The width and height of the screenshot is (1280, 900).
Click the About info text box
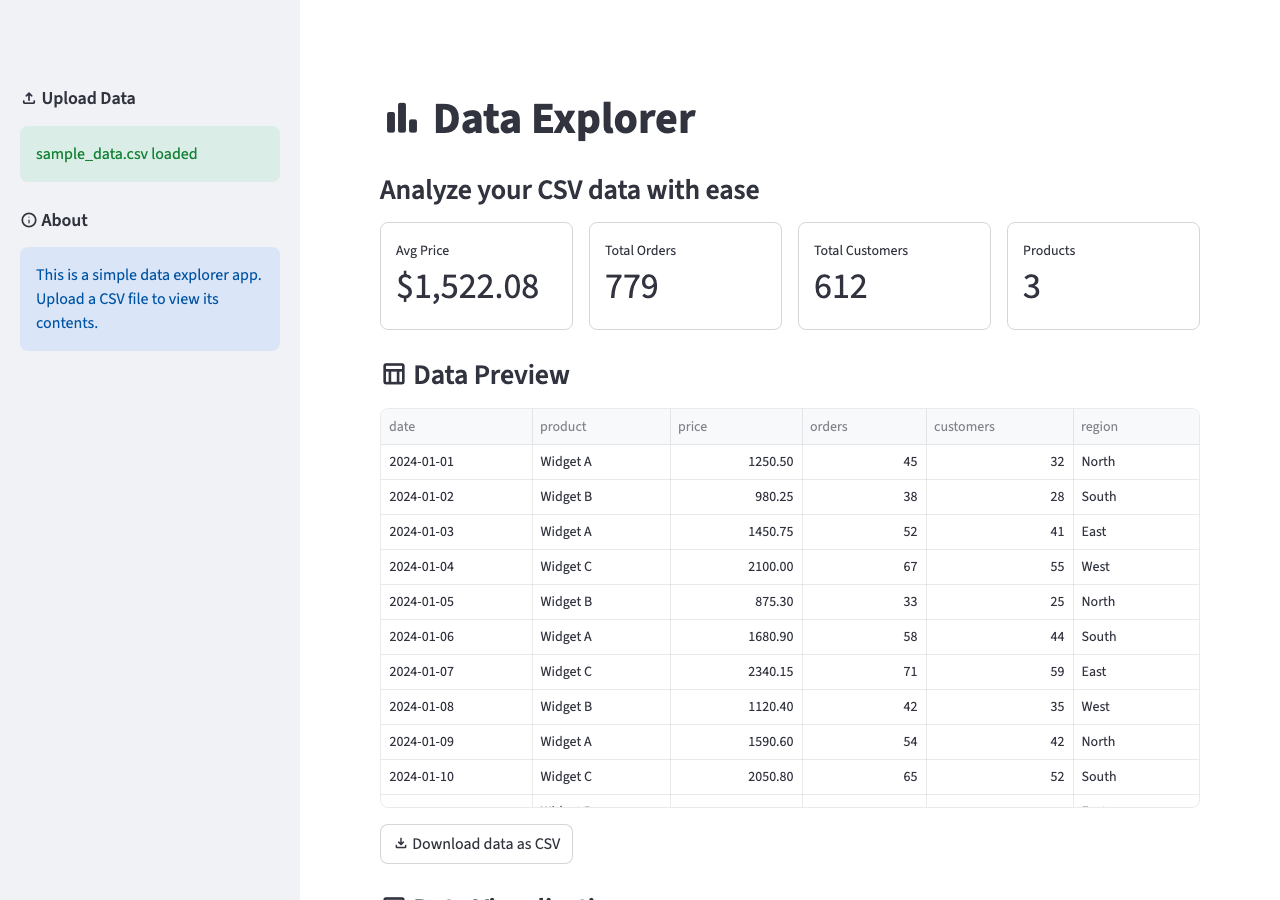pyautogui.click(x=150, y=299)
